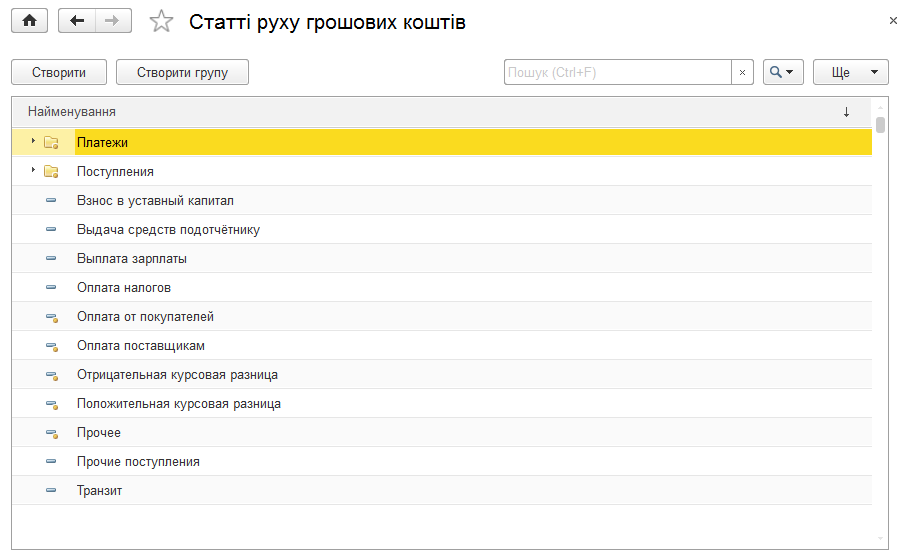Image resolution: width=902 pixels, height=556 pixels.
Task: Select Оплата налогов
Action: [442, 287]
